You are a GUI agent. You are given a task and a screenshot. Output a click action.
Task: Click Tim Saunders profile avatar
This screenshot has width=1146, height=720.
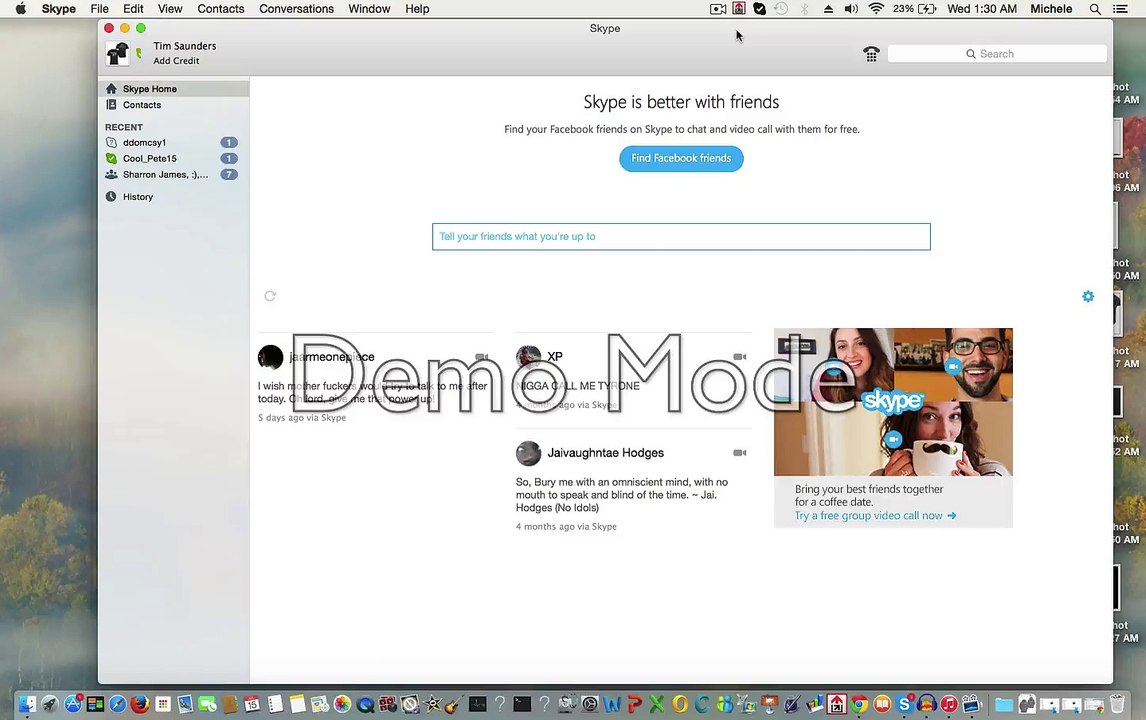118,53
